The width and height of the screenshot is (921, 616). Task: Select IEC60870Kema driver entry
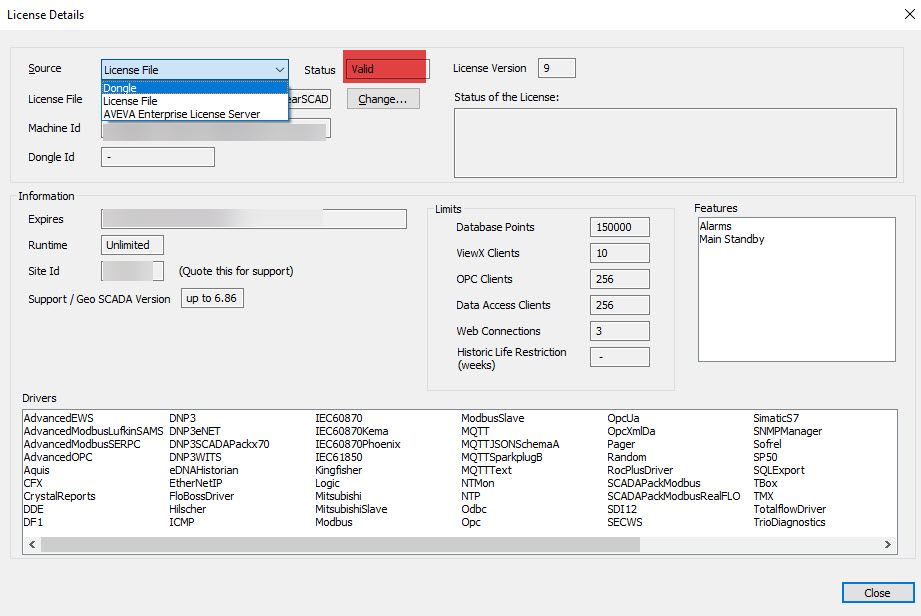[352, 431]
